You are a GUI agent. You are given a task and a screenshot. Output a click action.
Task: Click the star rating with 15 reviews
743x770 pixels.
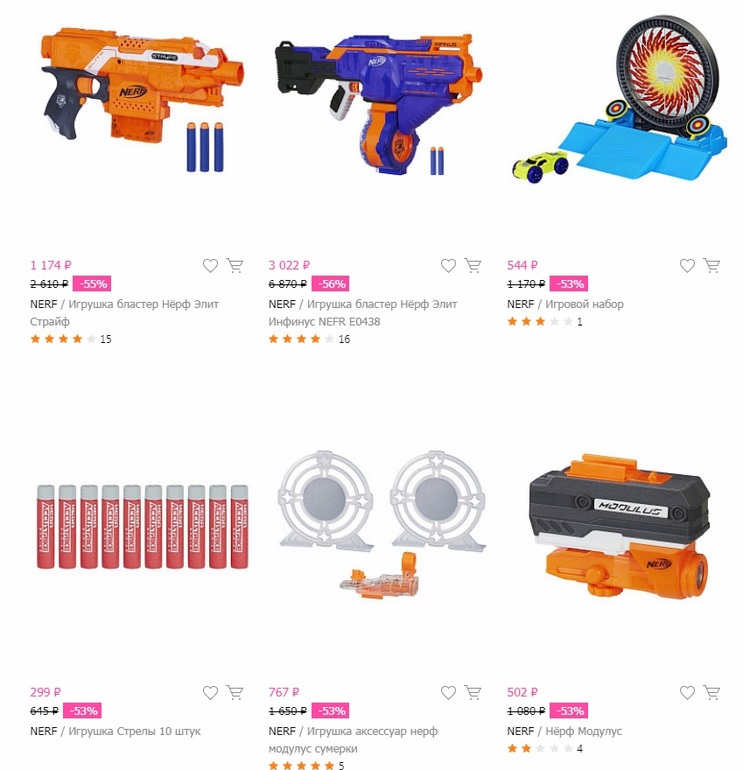coord(71,339)
